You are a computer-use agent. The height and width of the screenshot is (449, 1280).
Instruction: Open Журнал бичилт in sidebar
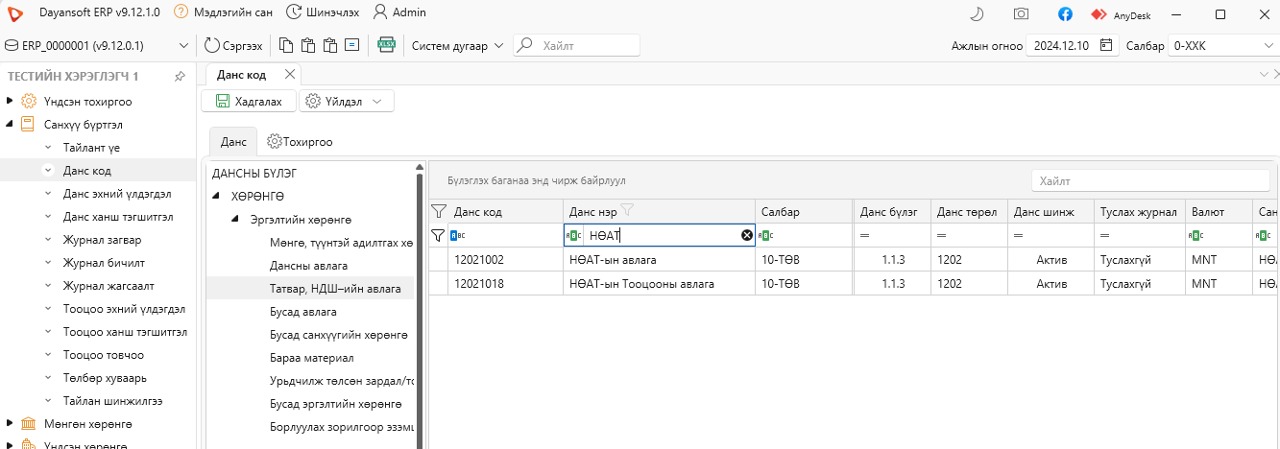(104, 262)
